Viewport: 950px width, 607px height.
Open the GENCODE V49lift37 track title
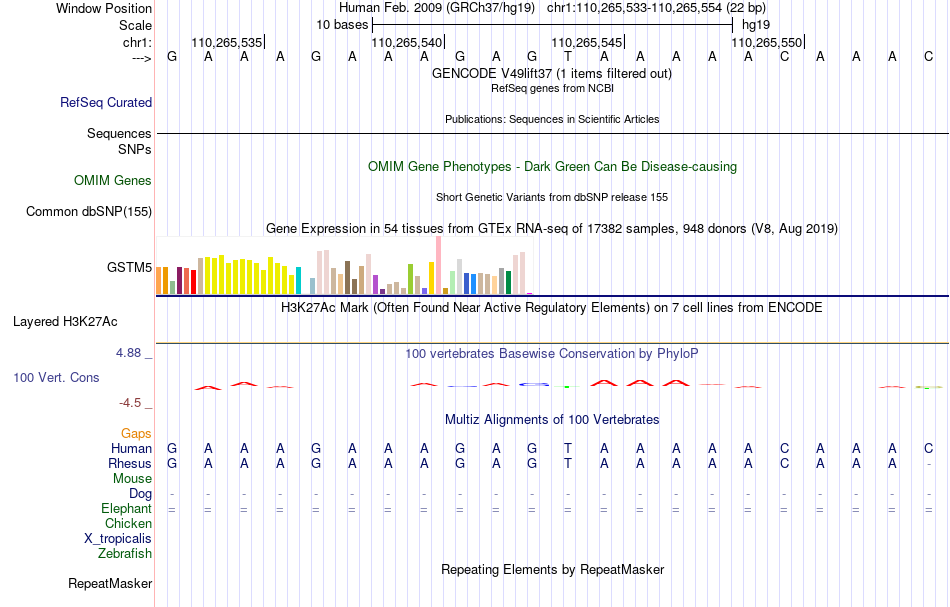[x=552, y=74]
